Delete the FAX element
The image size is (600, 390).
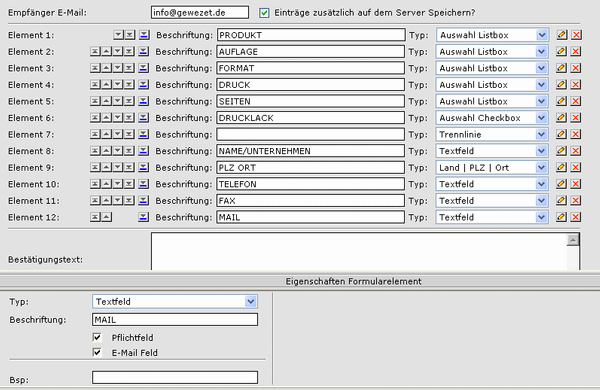coord(576,201)
